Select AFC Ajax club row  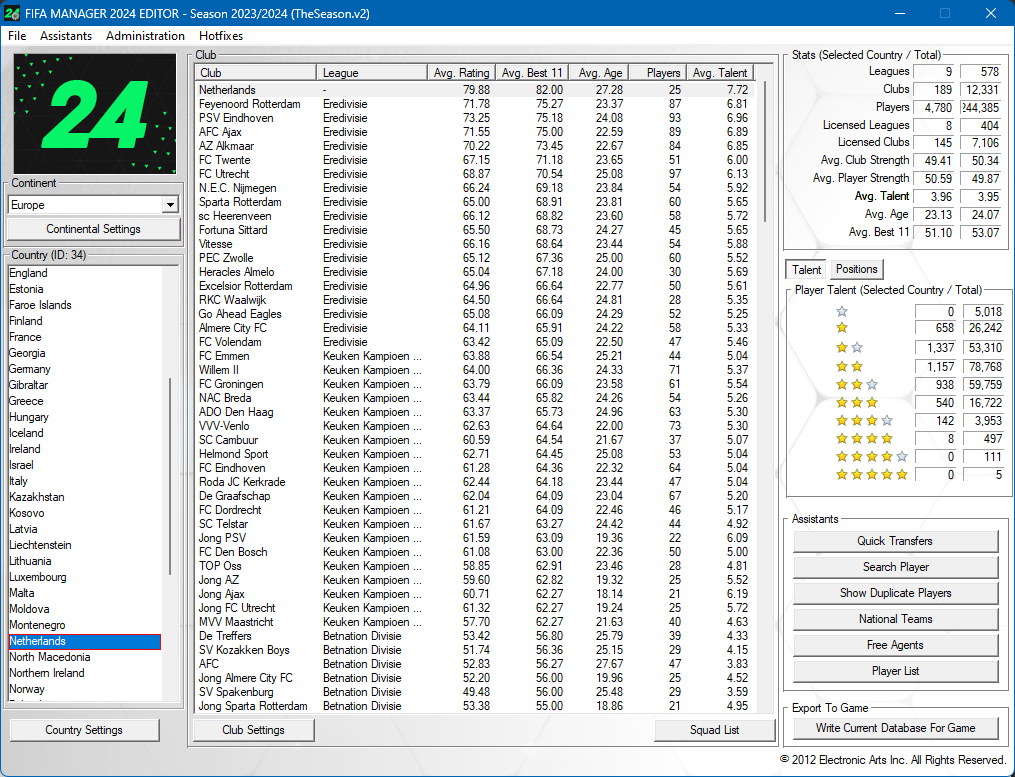coord(474,132)
